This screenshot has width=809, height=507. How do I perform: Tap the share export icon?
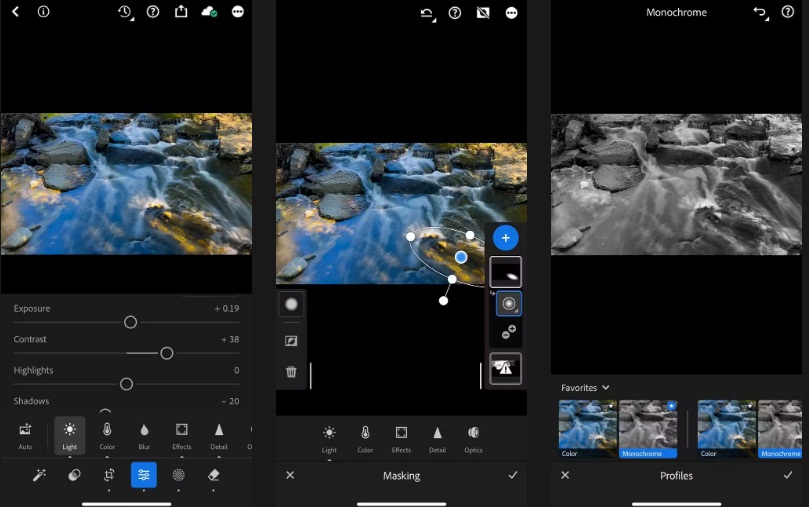pyautogui.click(x=181, y=12)
